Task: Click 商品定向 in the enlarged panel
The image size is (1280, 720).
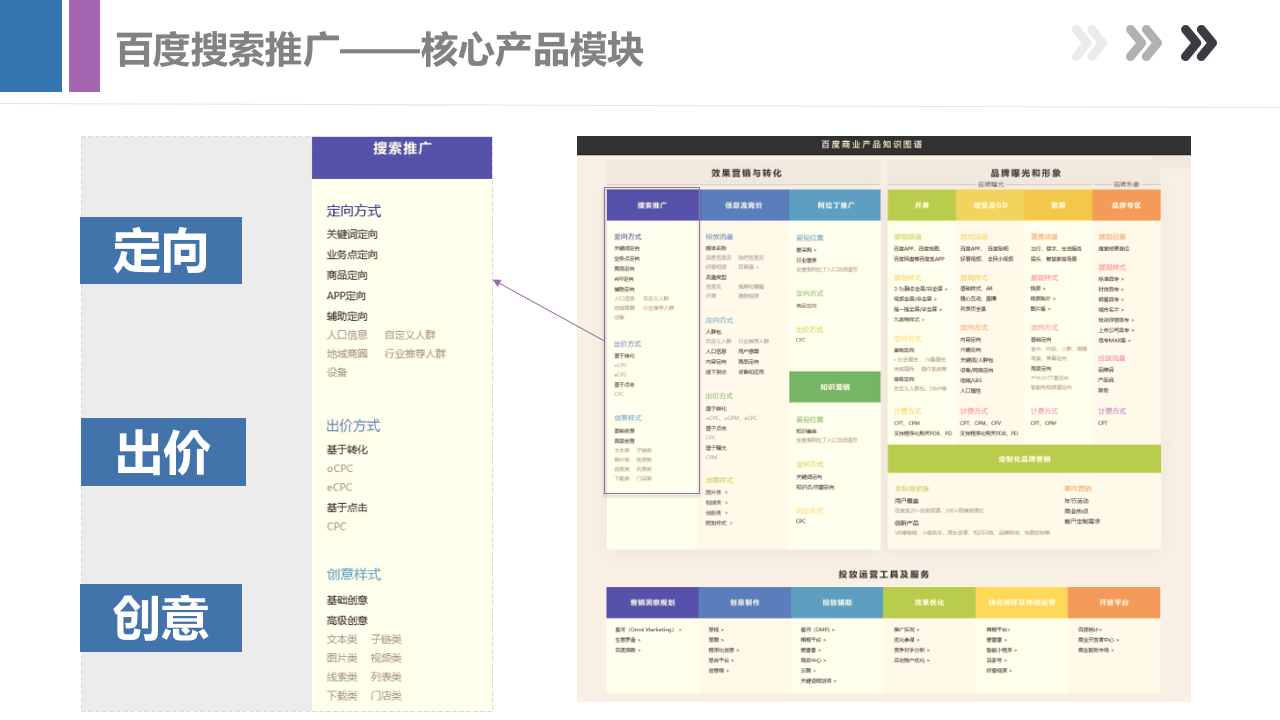Action: [347, 275]
